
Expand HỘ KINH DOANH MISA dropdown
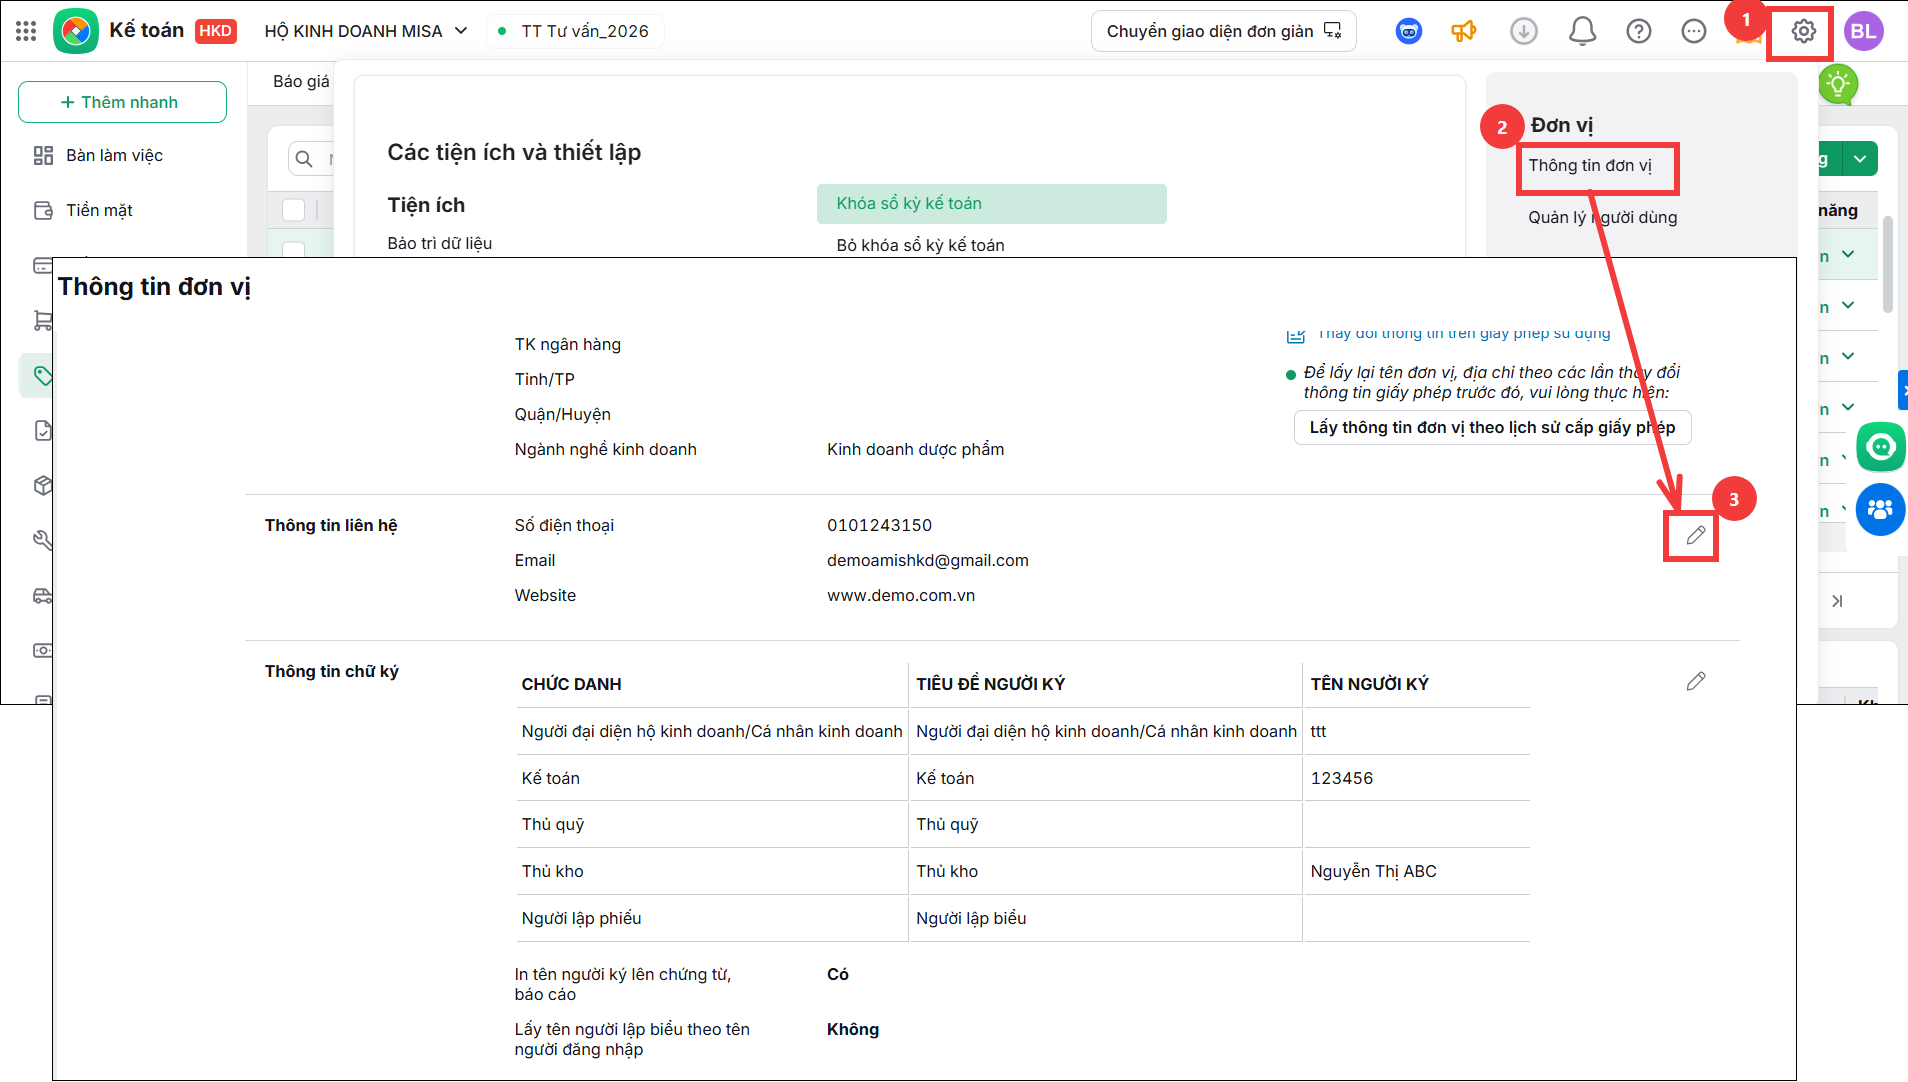click(461, 31)
